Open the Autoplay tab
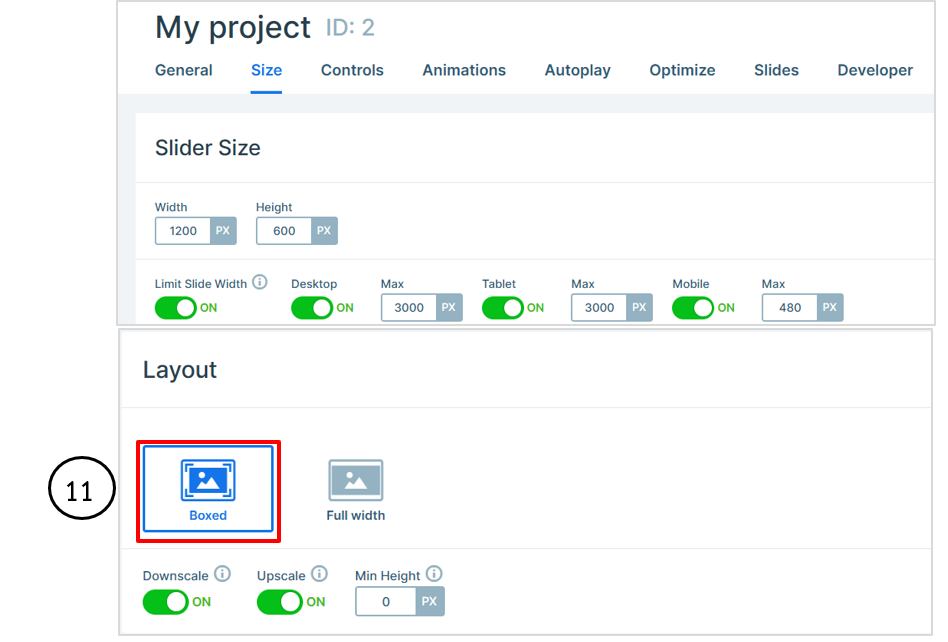The image size is (948, 642). click(577, 70)
